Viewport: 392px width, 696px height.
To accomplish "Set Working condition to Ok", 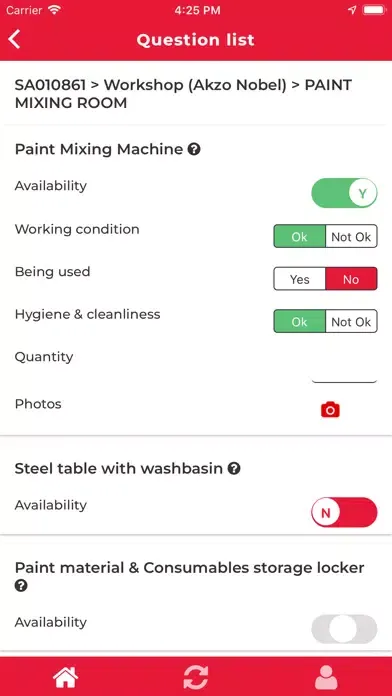I will pyautogui.click(x=299, y=237).
